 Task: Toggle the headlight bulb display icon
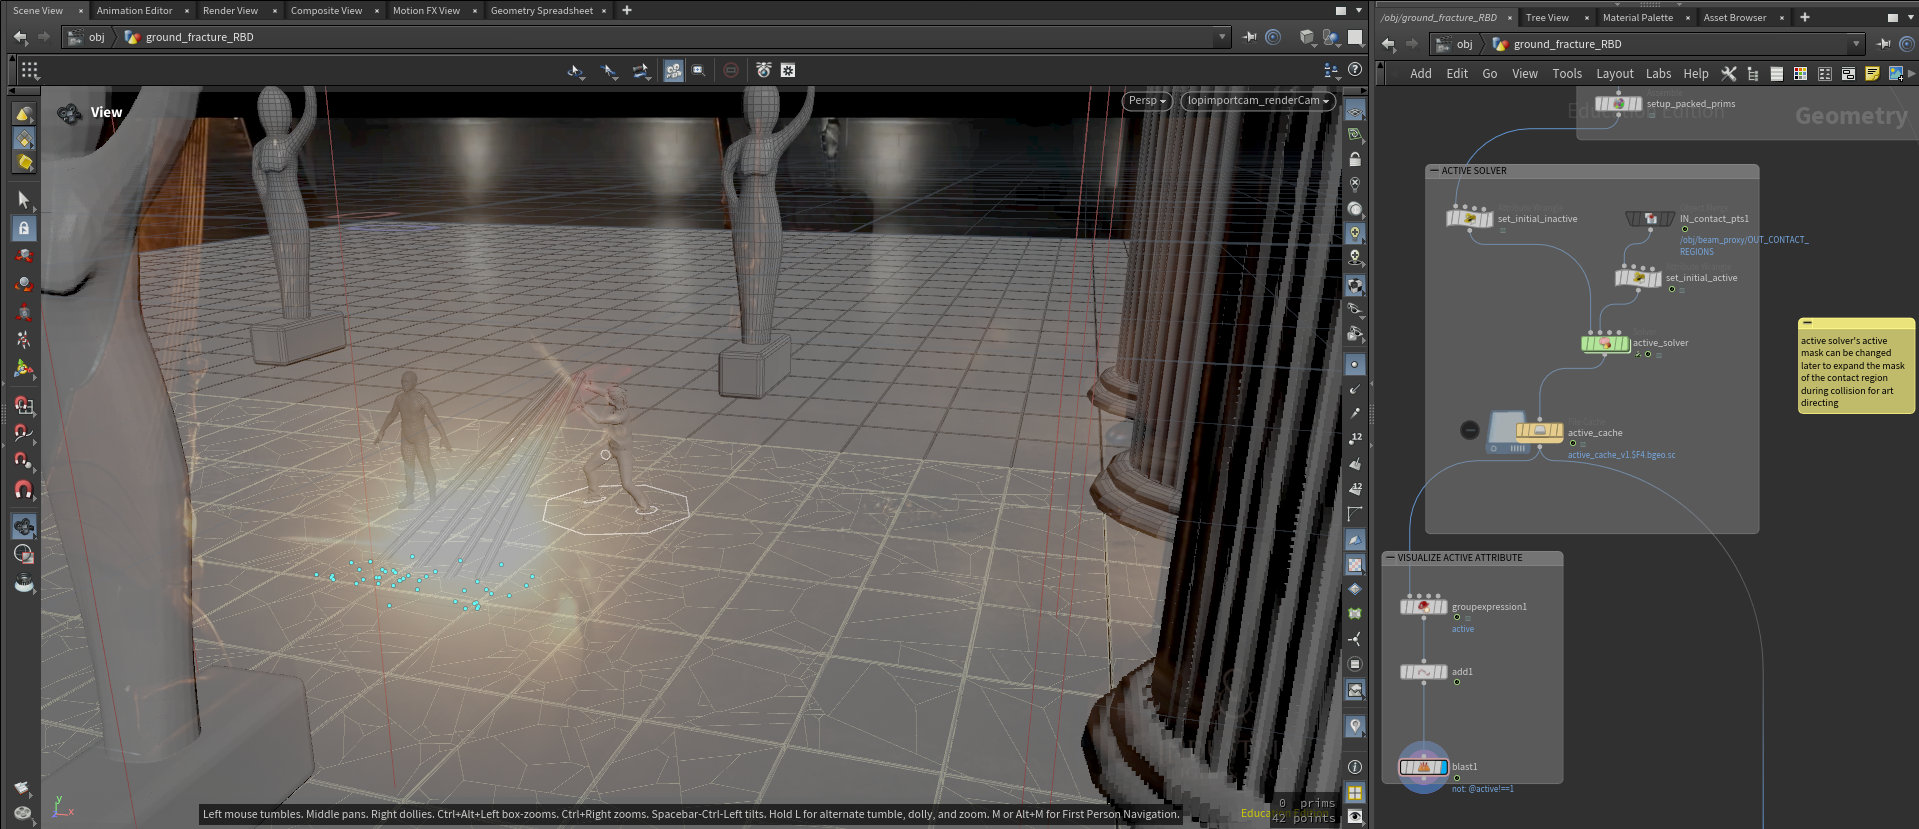coord(1355,233)
